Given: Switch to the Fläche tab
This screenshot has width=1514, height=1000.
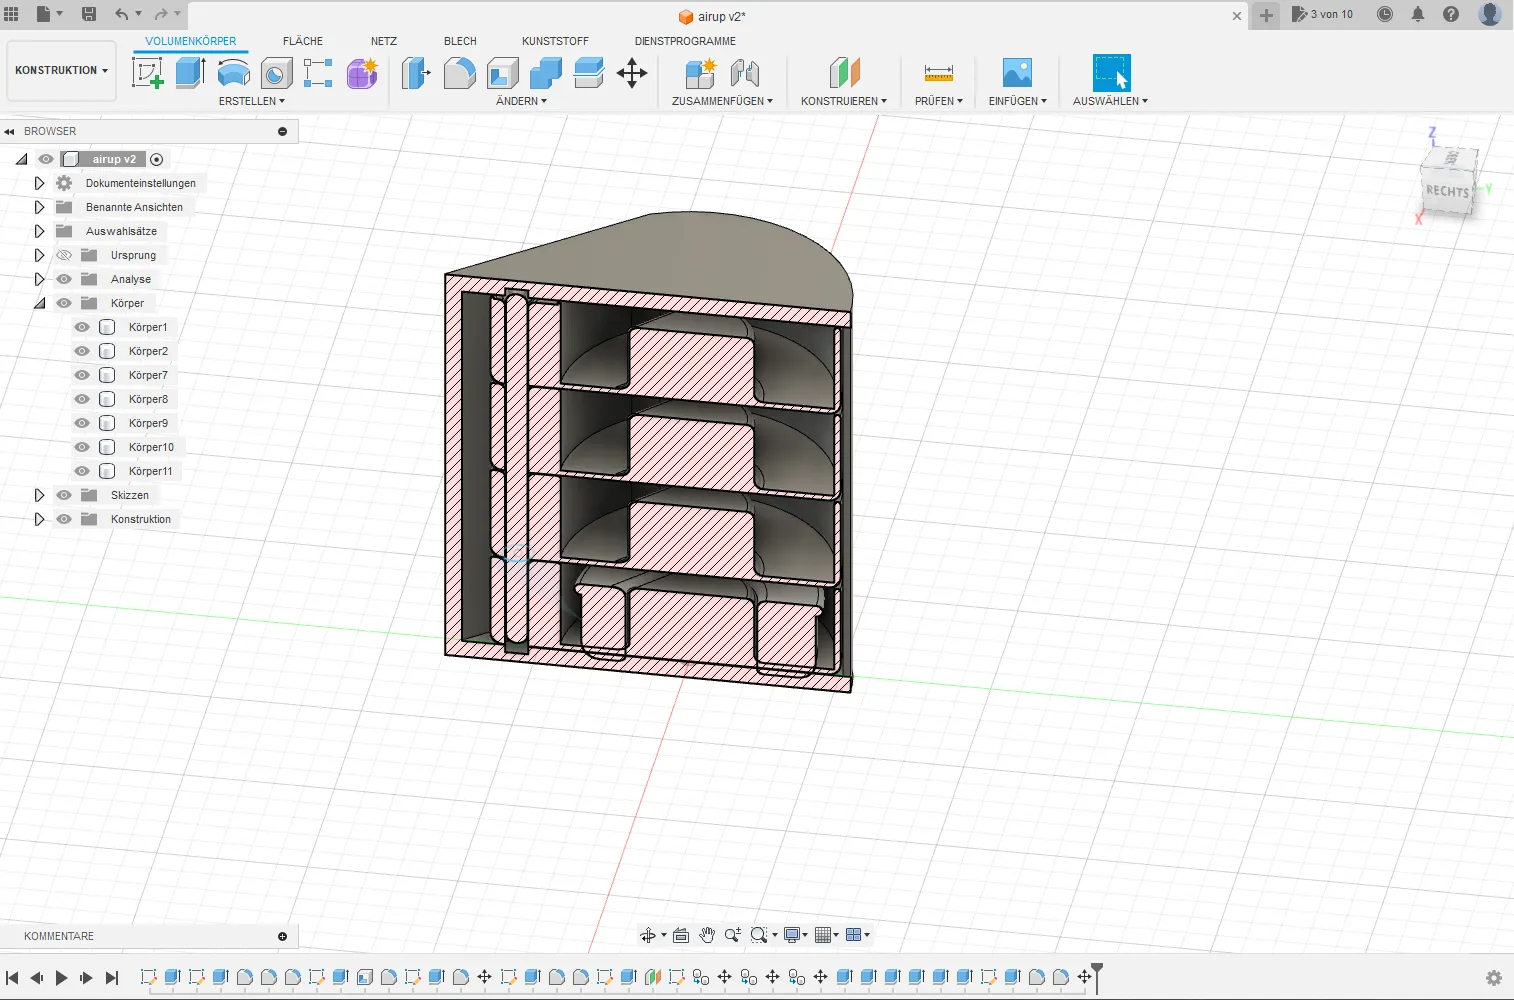Looking at the screenshot, I should 302,41.
